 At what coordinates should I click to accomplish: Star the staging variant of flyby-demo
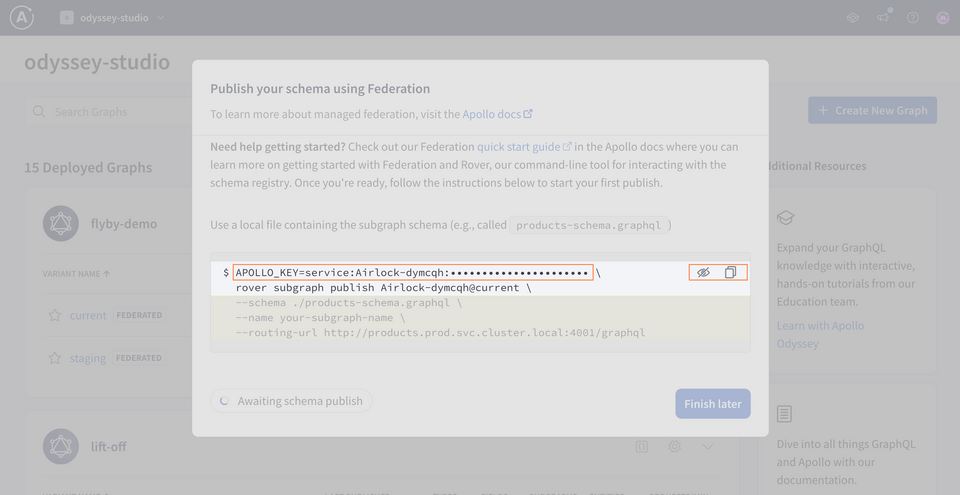coord(55,358)
